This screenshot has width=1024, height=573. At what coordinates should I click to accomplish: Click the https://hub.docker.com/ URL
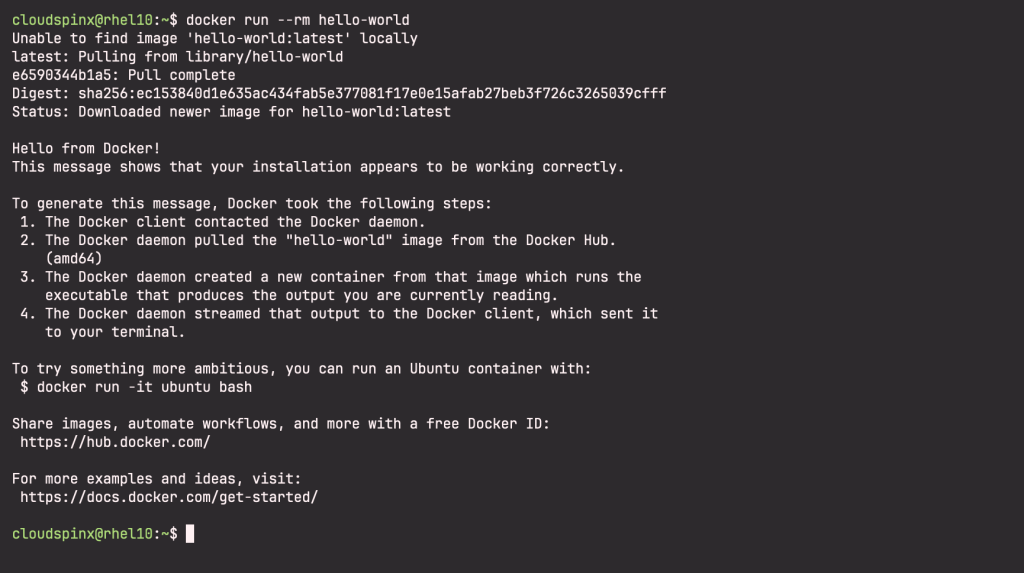pos(115,442)
